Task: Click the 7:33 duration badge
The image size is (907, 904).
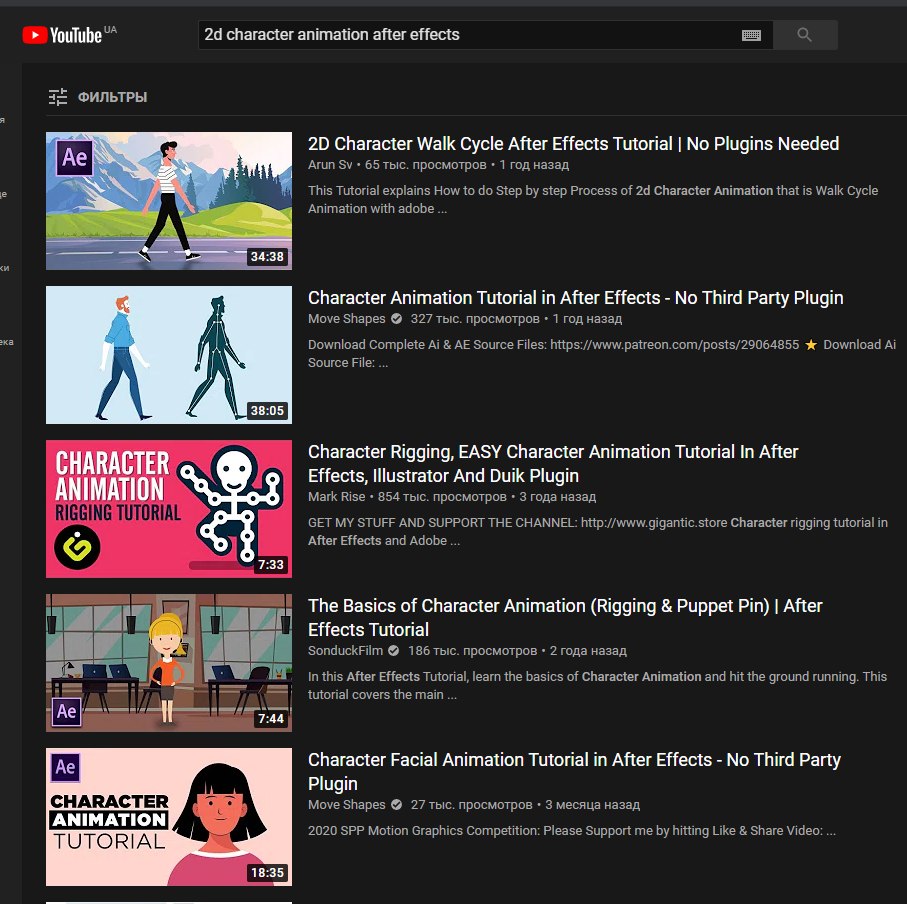Action: tap(270, 564)
